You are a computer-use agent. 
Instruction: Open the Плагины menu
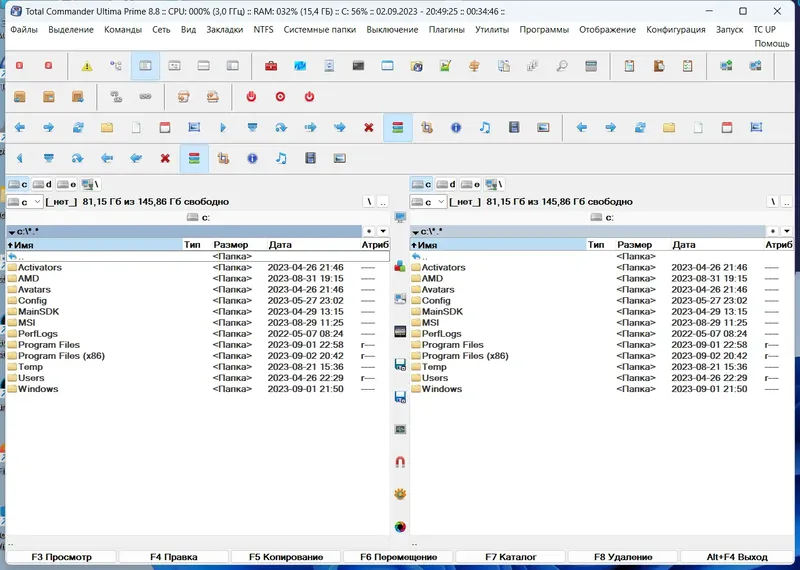446,30
